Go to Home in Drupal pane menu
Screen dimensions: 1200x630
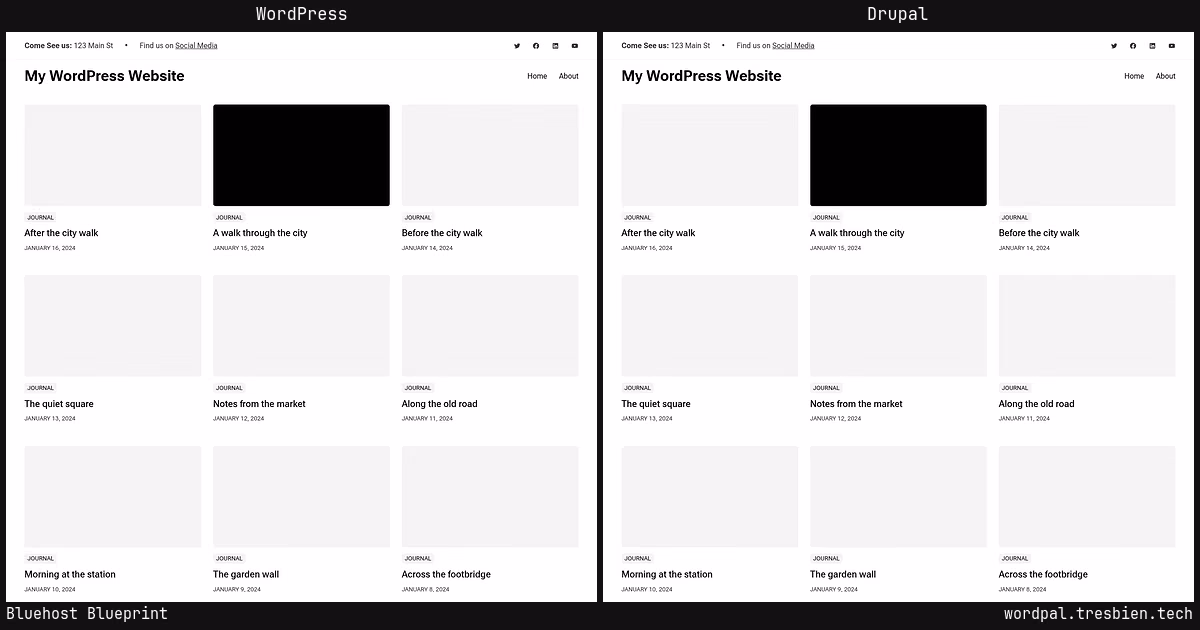(1134, 76)
